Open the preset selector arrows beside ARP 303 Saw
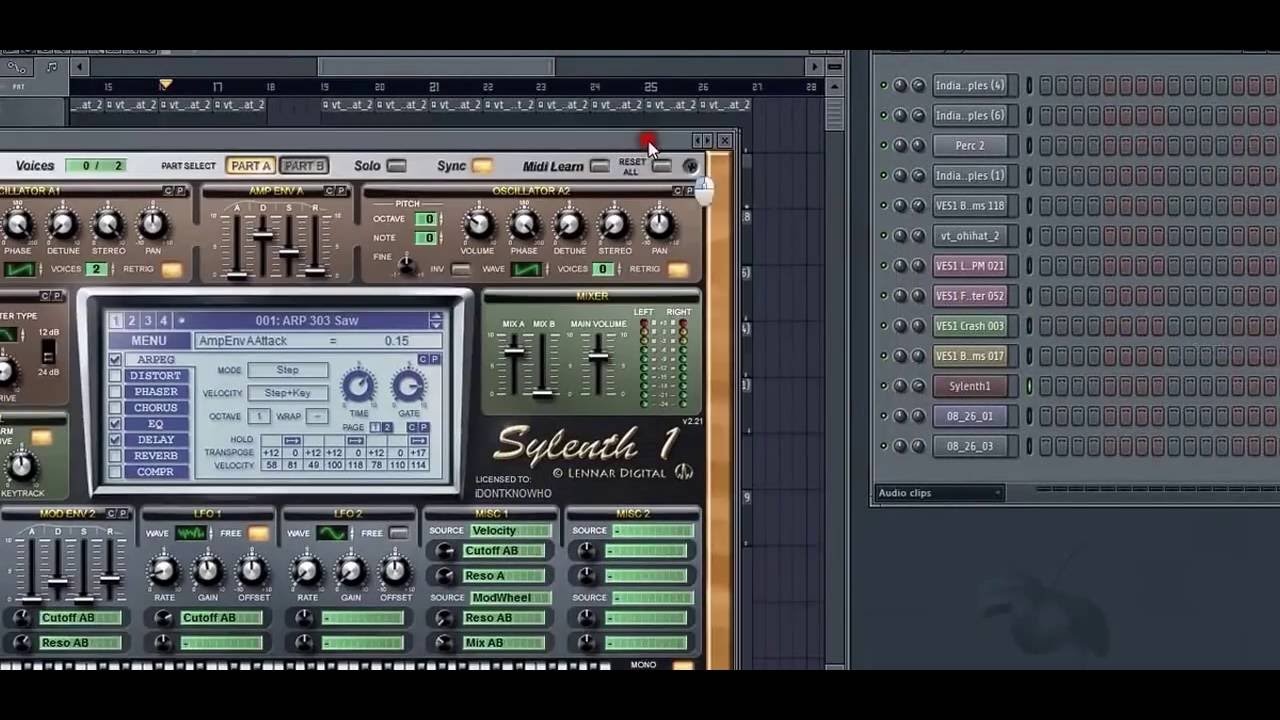This screenshot has width=1280, height=720. (x=435, y=321)
